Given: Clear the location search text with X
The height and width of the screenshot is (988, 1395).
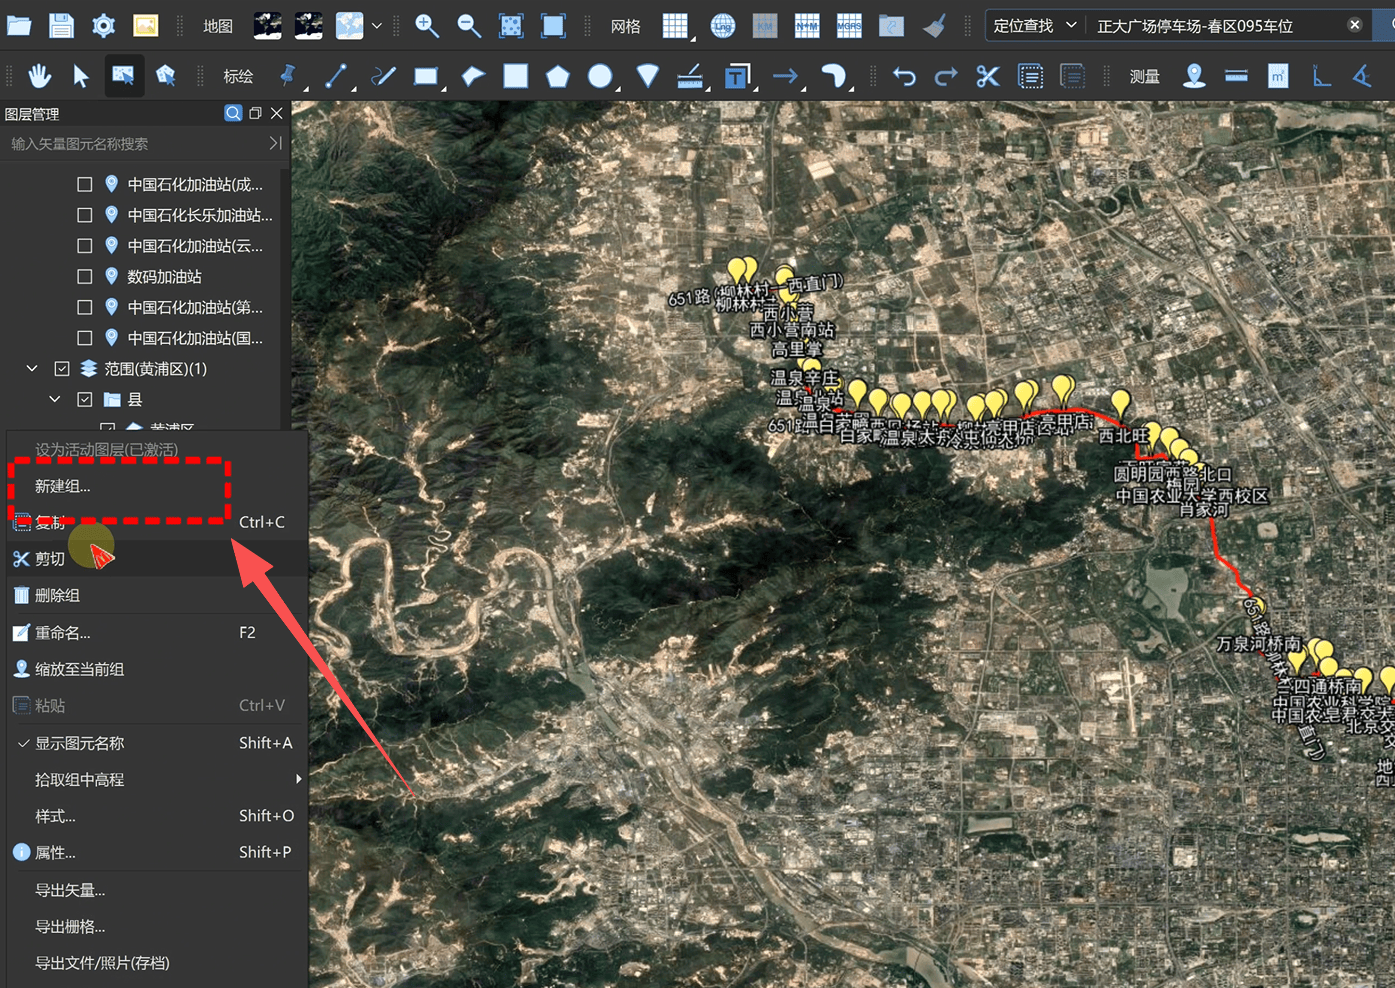Looking at the screenshot, I should pyautogui.click(x=1355, y=25).
